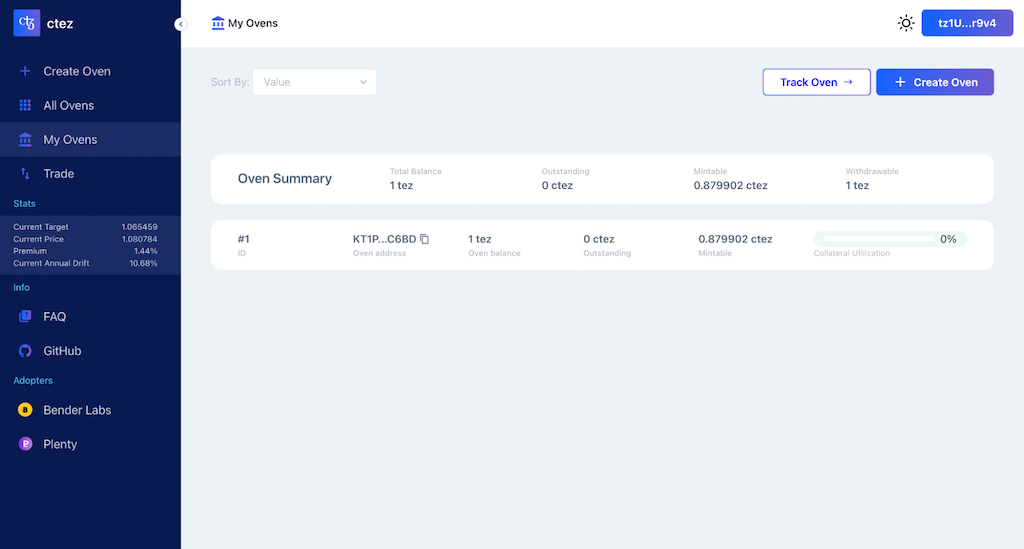Image resolution: width=1024 pixels, height=549 pixels.
Task: Open the Sort By Value dropdown
Action: [x=314, y=82]
